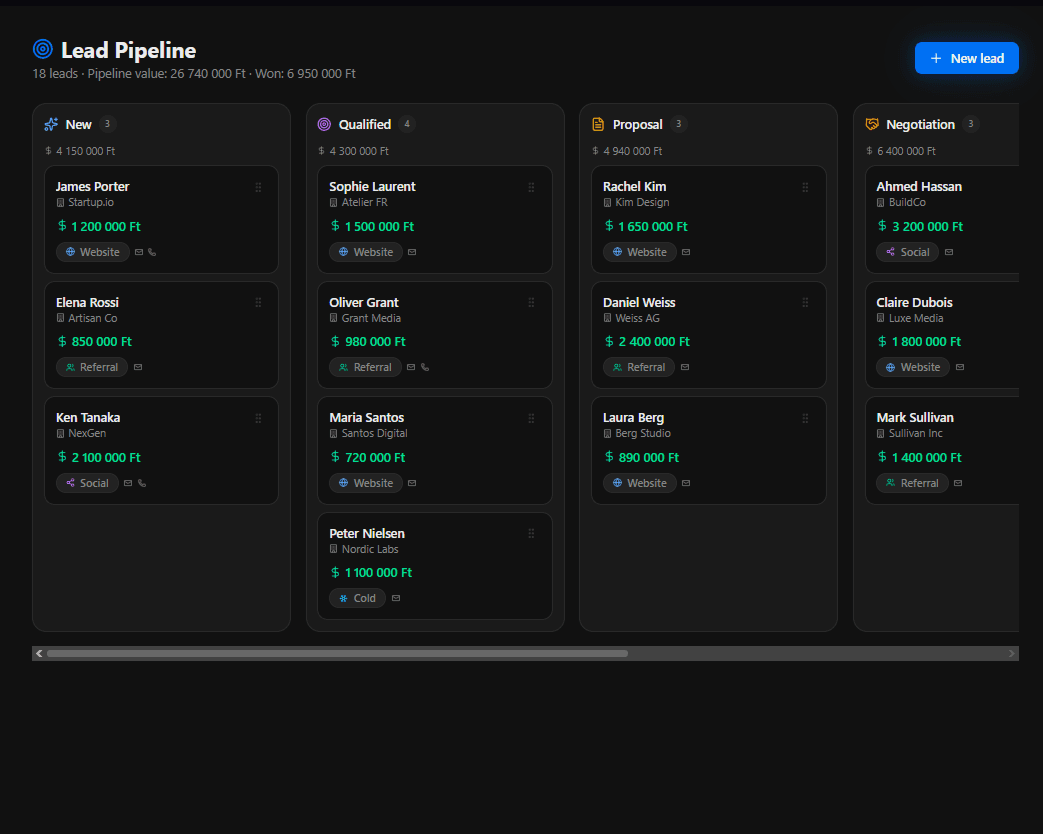Click the drag handle on James Porter card

[x=258, y=188]
